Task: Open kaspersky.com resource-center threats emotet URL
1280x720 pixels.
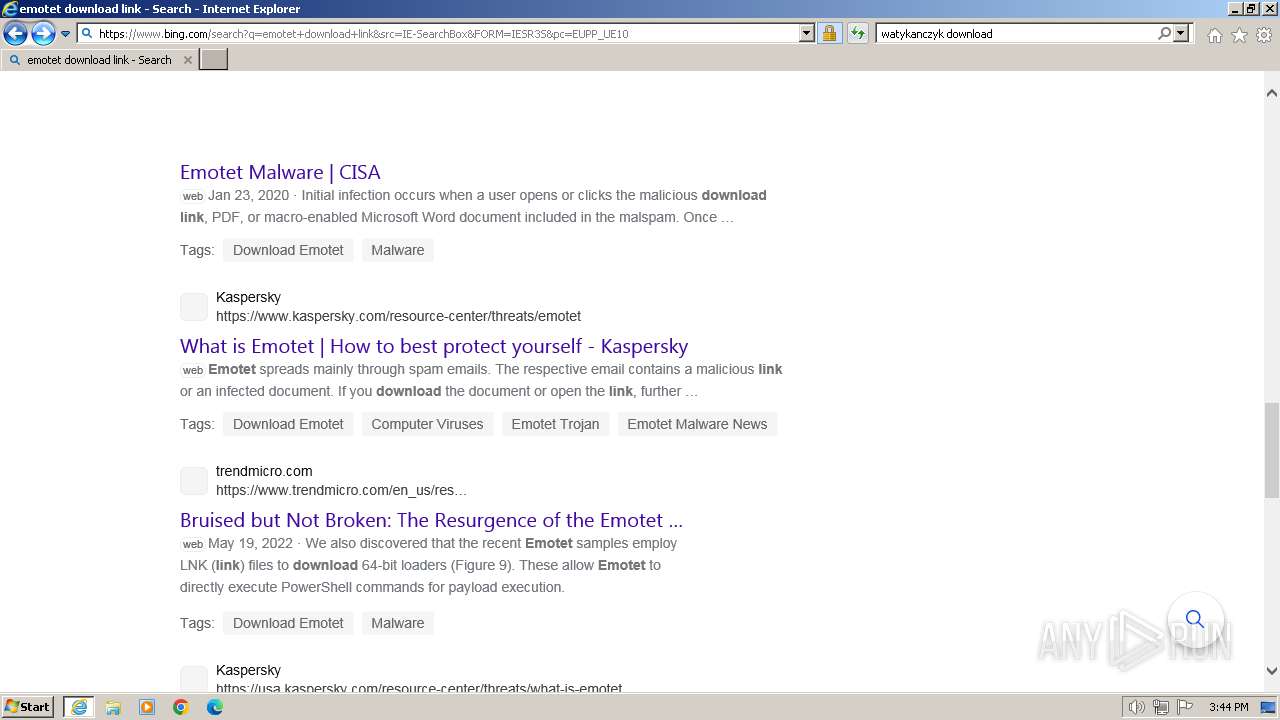Action: tap(398, 316)
